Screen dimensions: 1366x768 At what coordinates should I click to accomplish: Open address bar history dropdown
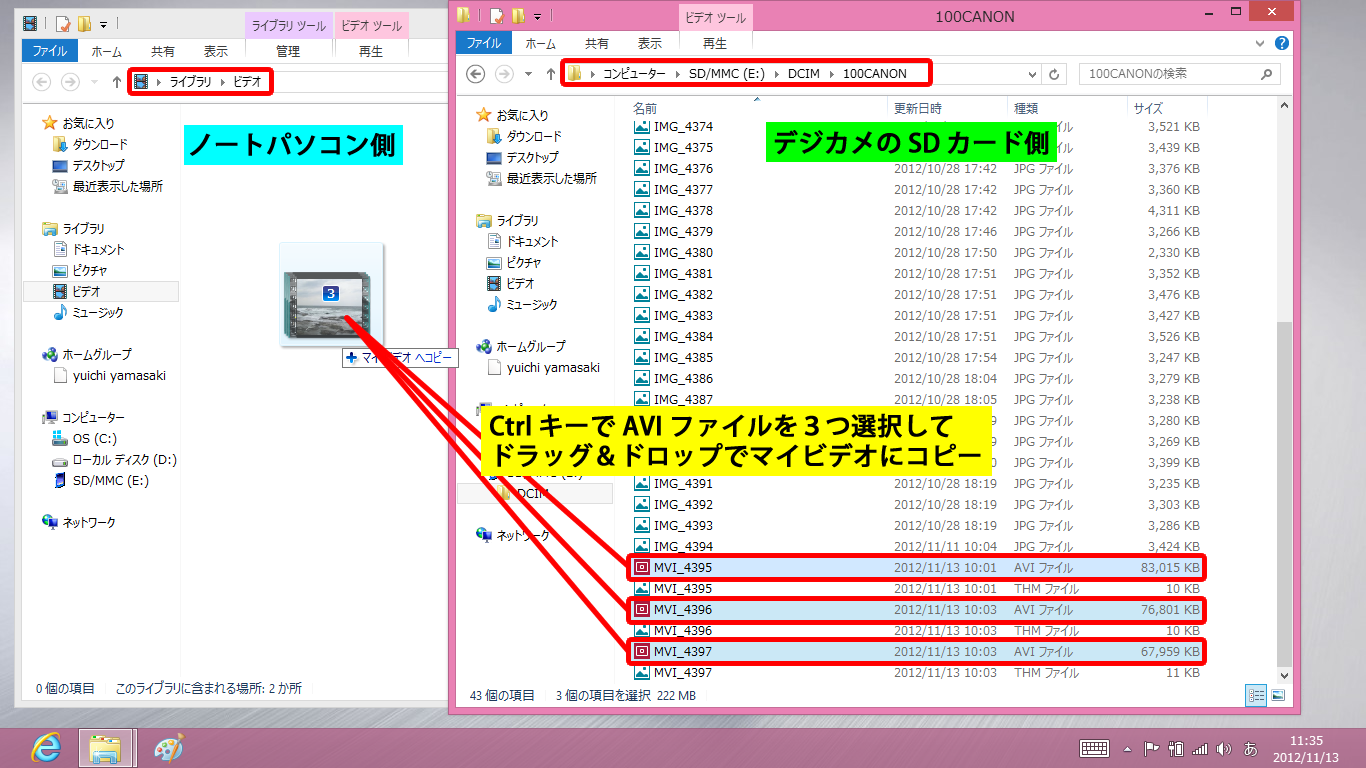[x=1033, y=74]
